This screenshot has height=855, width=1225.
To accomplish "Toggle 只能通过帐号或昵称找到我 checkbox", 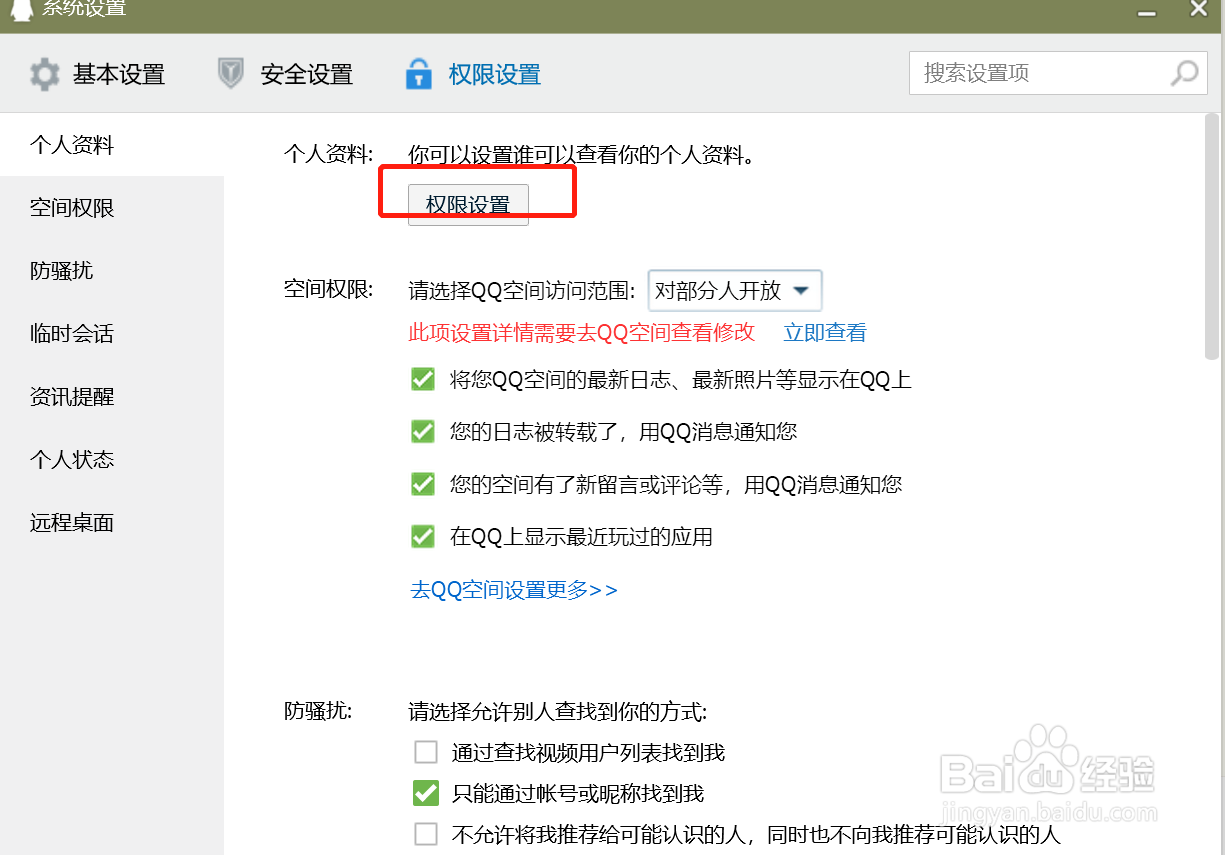I will [426, 794].
